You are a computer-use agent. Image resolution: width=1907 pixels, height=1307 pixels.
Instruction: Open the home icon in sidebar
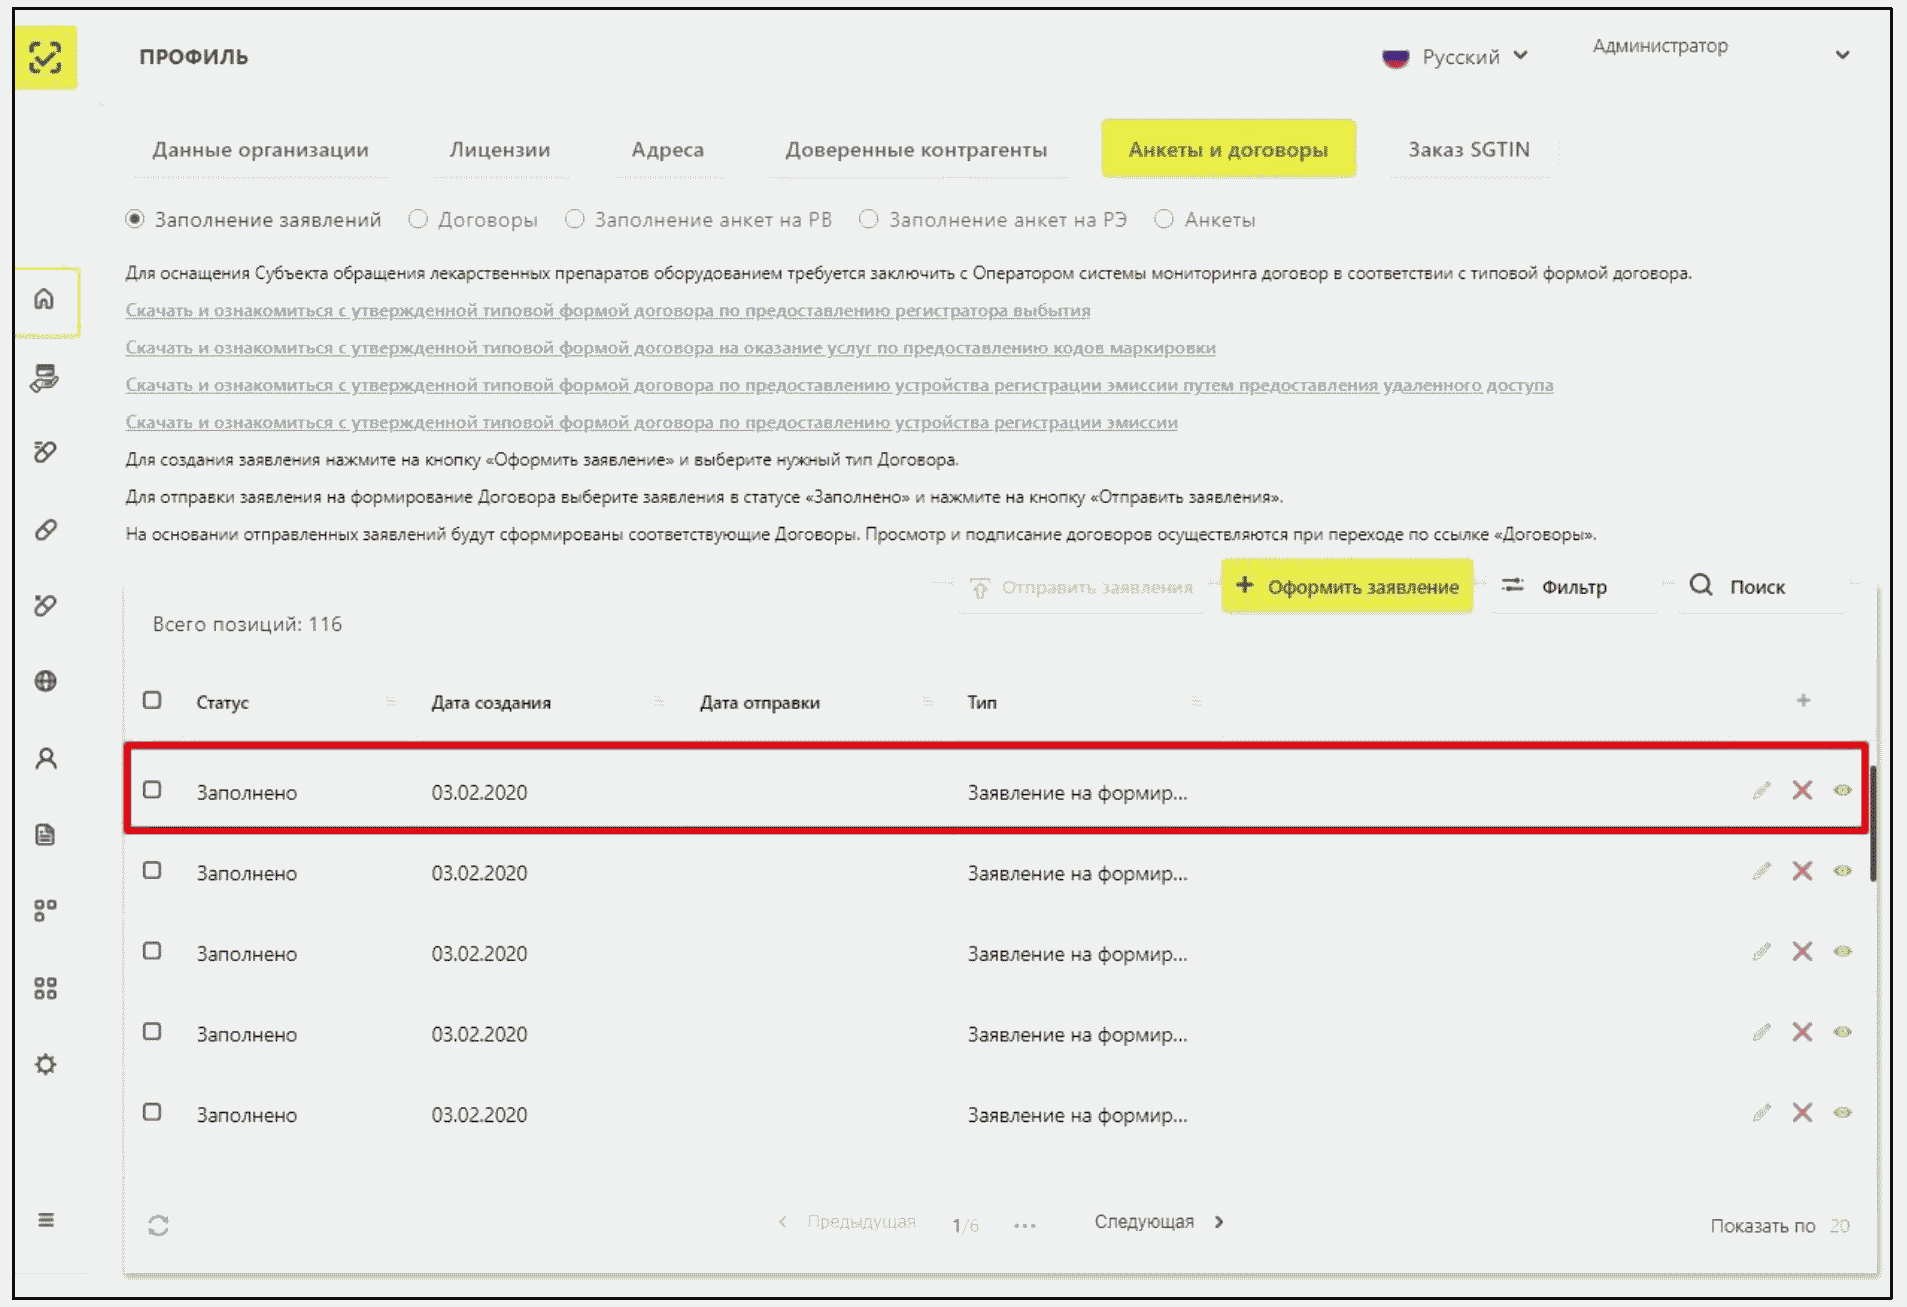[x=45, y=299]
